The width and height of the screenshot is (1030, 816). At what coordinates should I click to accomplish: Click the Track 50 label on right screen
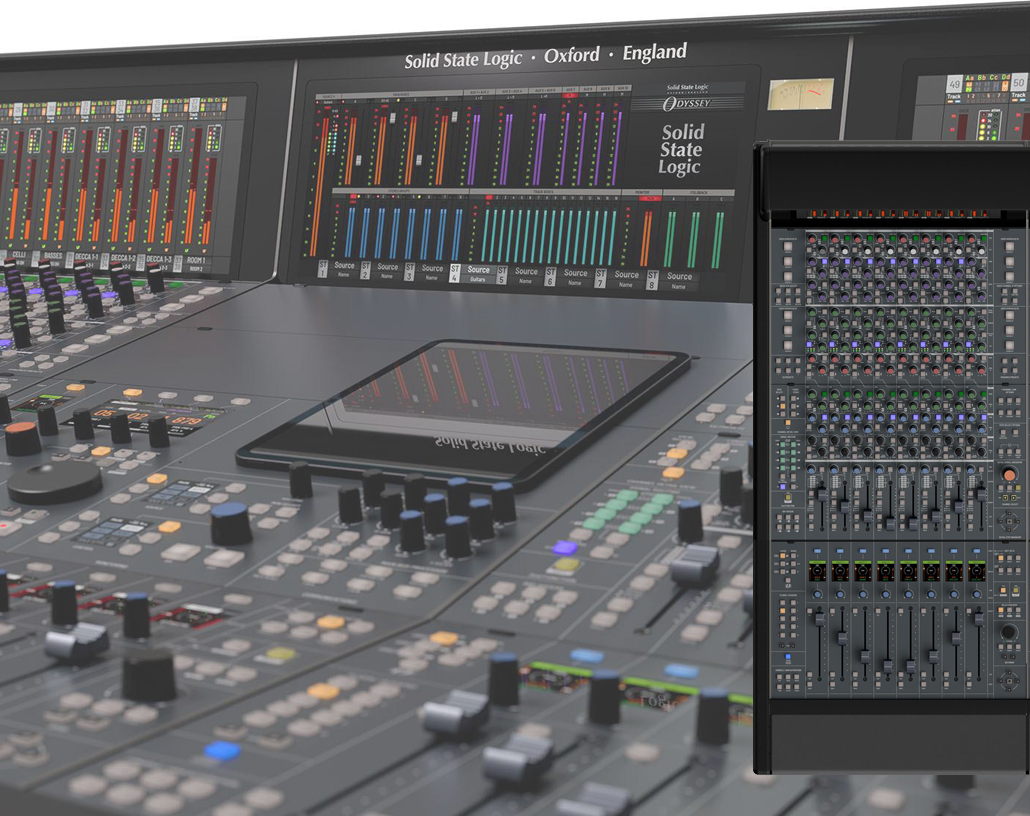click(1018, 87)
